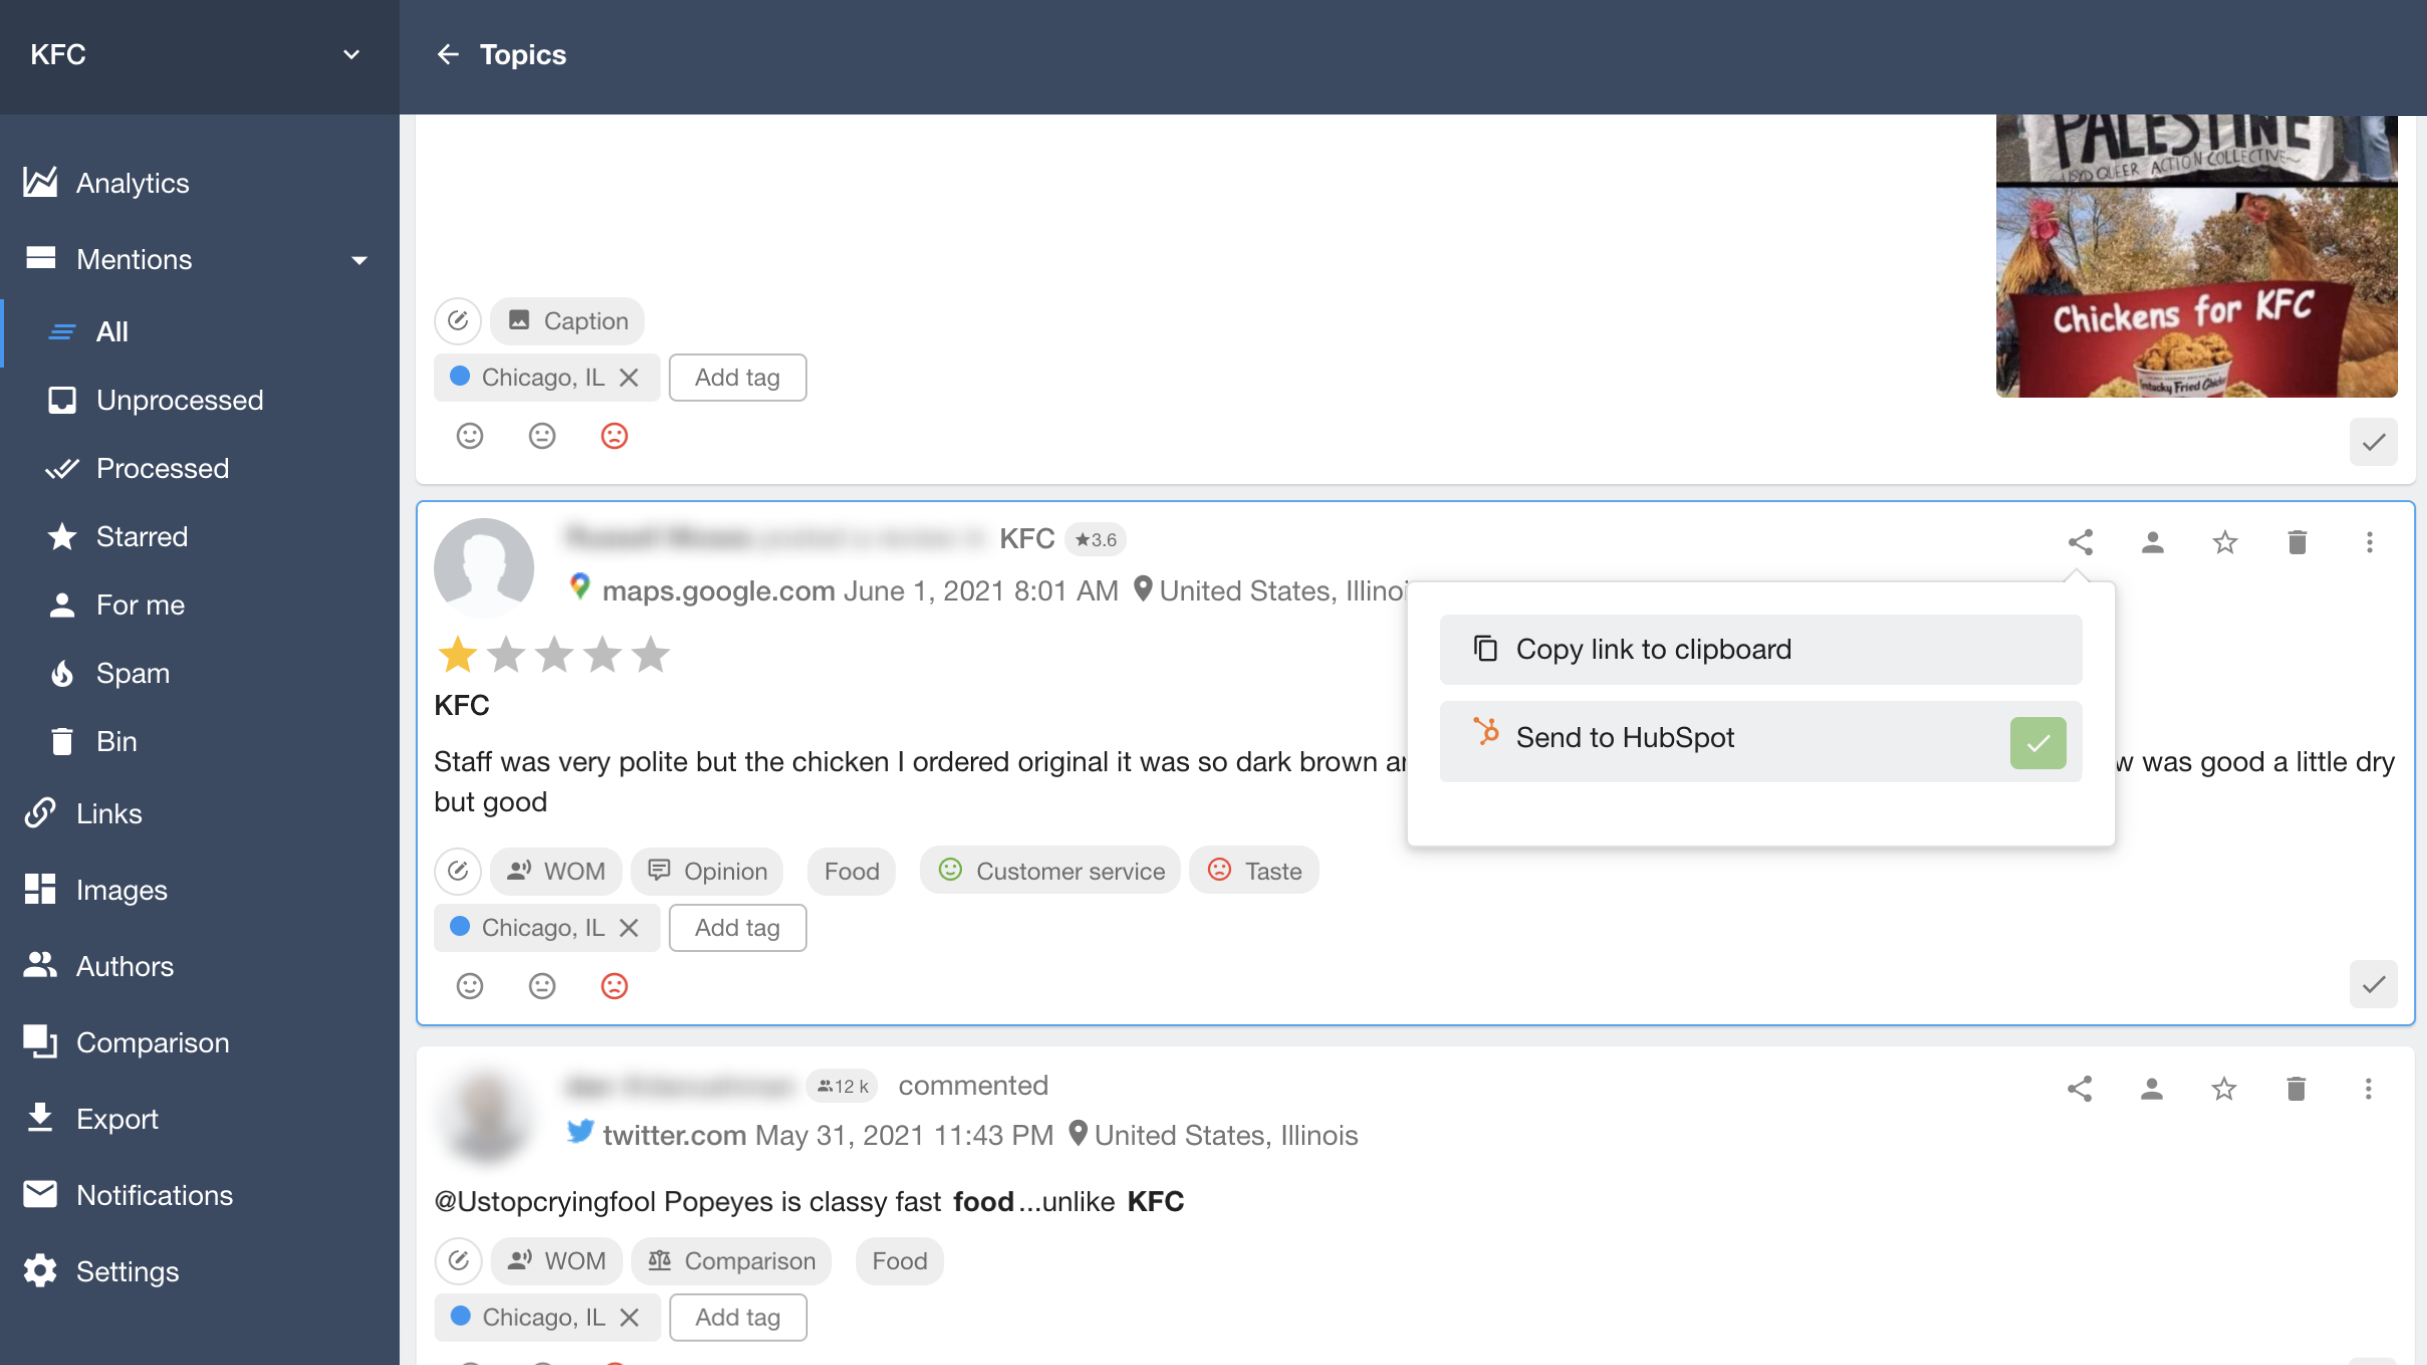2427x1365 pixels.
Task: Switch to the Starred mentions view
Action: click(x=141, y=536)
